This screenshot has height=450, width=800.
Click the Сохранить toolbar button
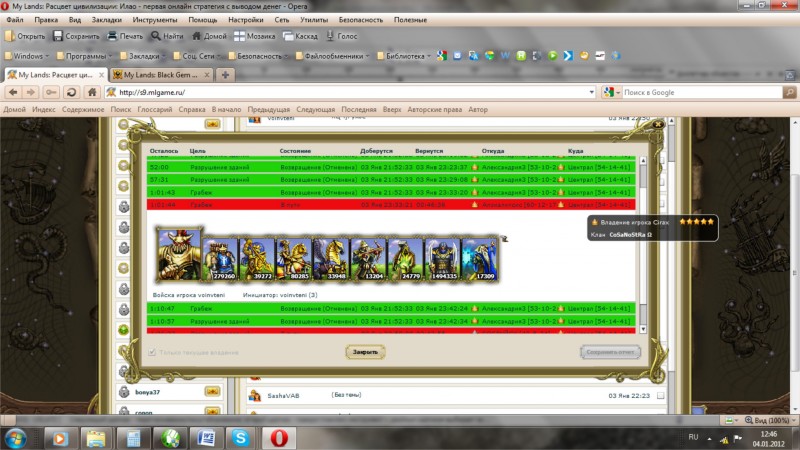point(77,36)
